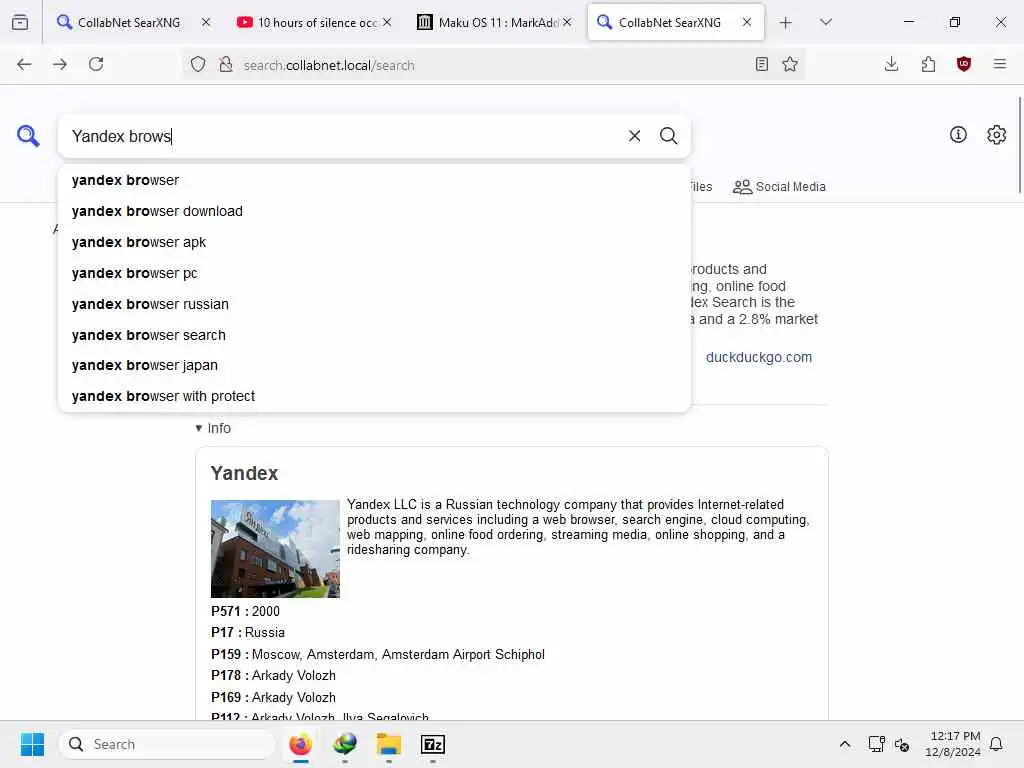
Task: Submit search with magnifier button
Action: click(x=668, y=136)
